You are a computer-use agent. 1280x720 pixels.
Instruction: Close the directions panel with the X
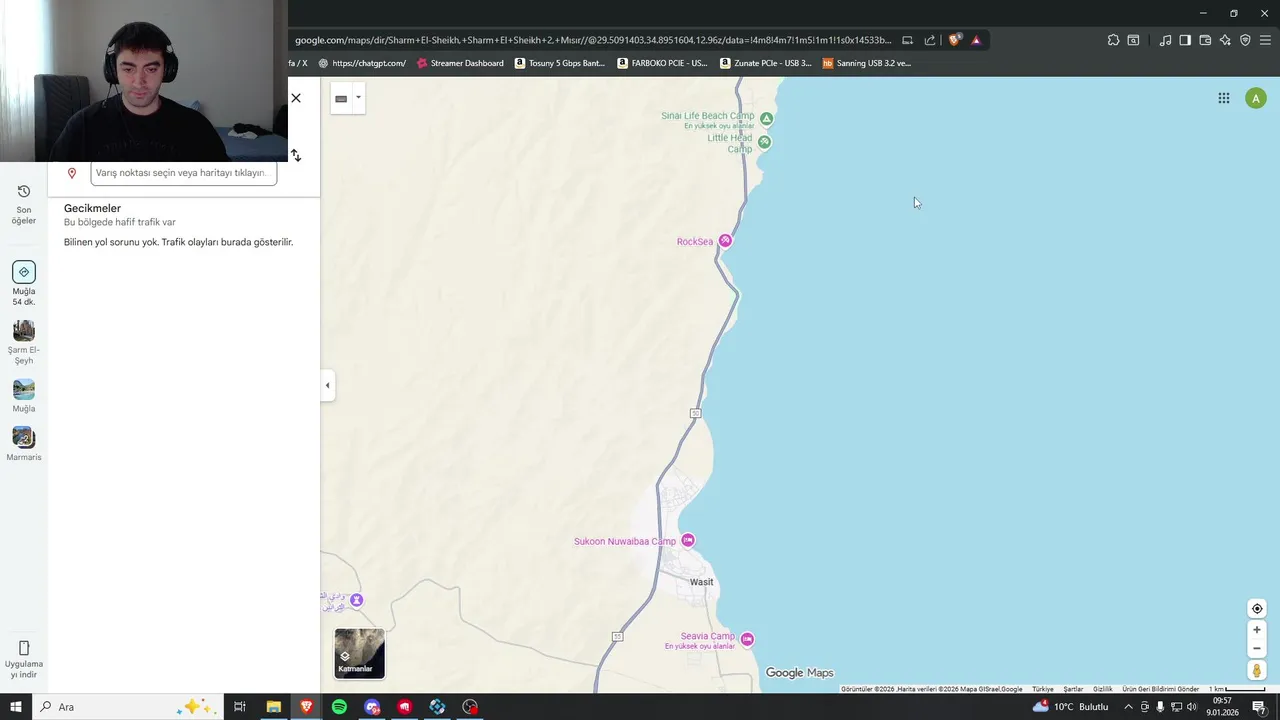click(x=296, y=98)
